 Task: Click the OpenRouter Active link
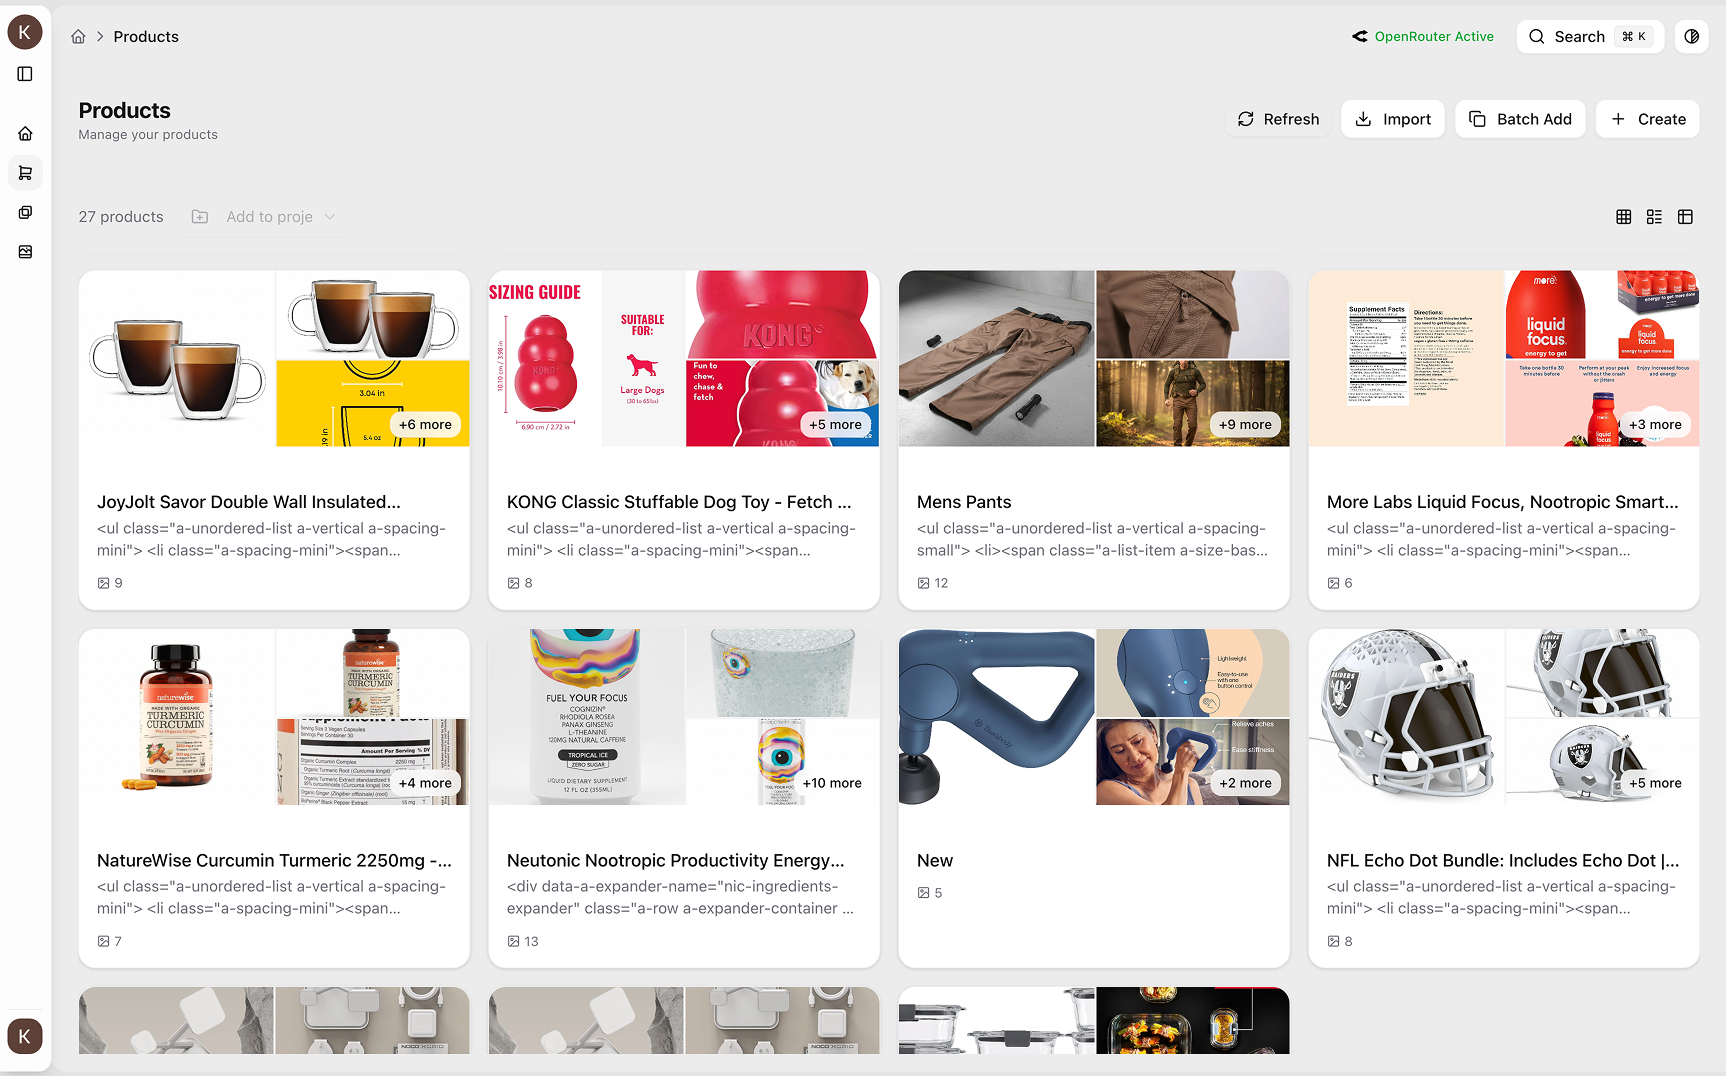pos(1422,36)
